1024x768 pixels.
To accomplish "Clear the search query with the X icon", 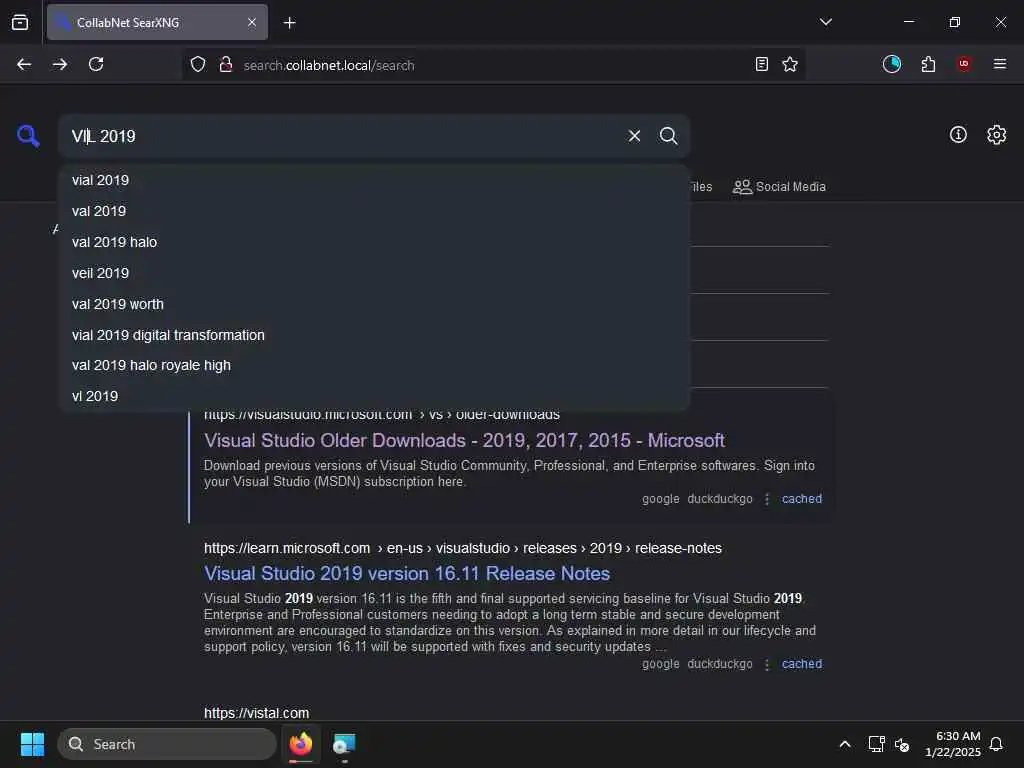I will 634,136.
